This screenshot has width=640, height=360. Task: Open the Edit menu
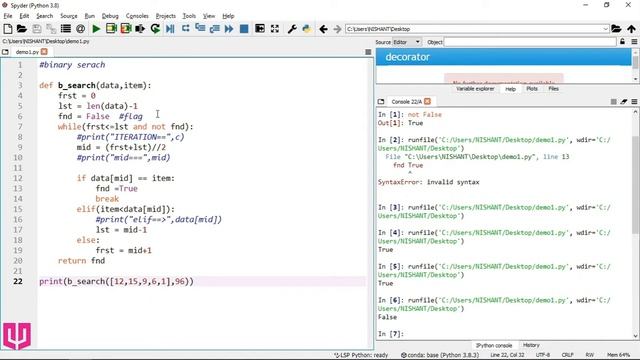pos(24,16)
